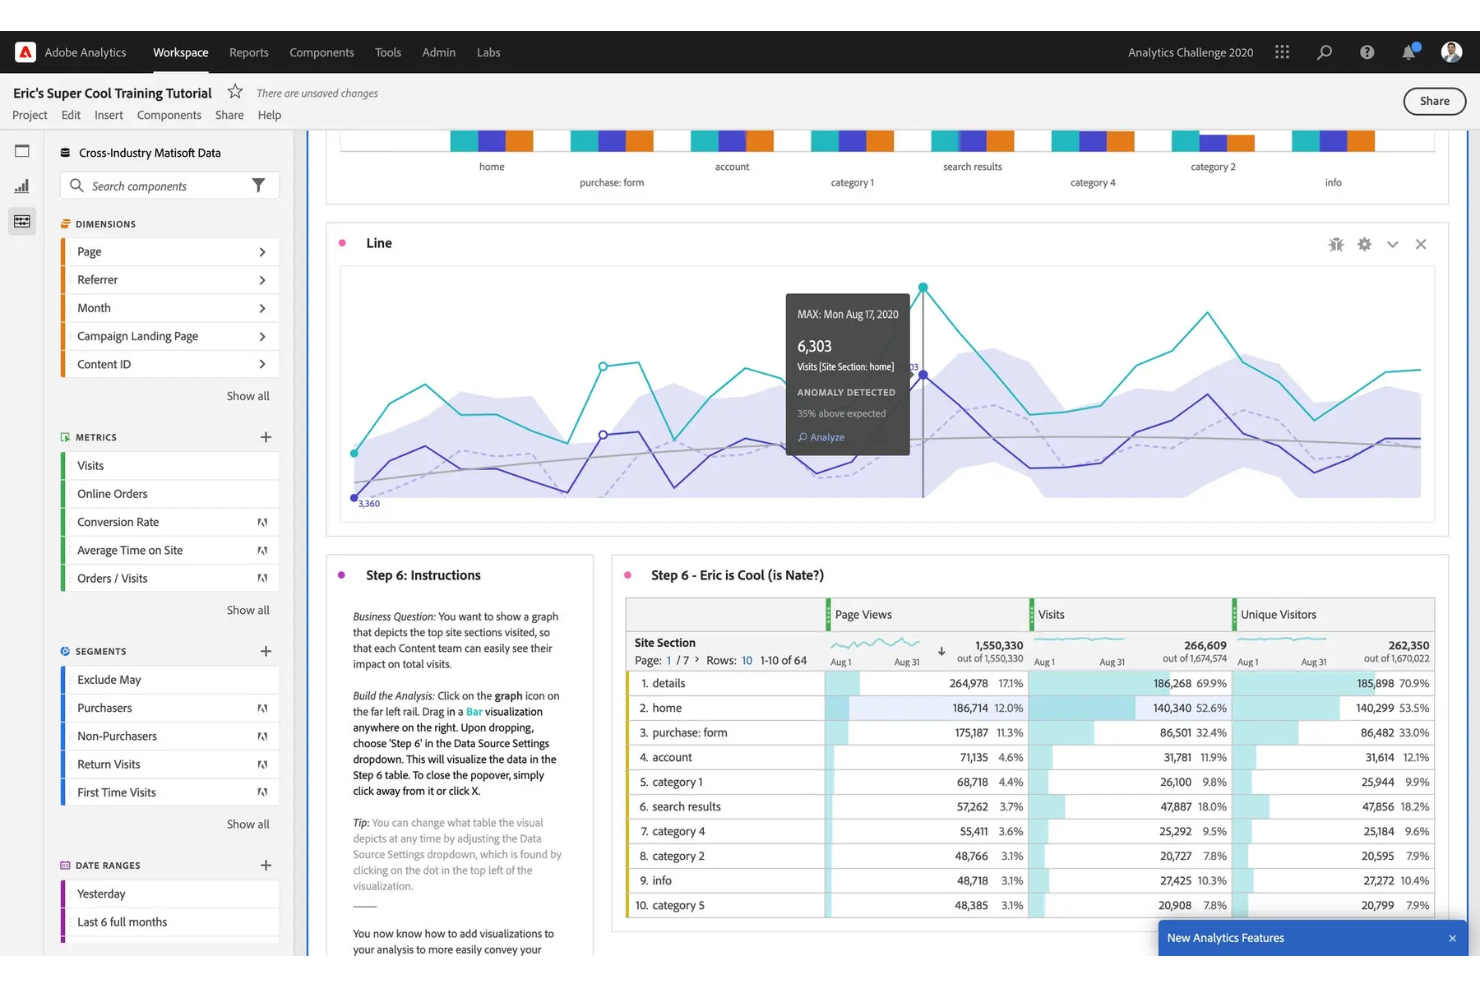The height and width of the screenshot is (987, 1480).
Task: Click the Adobe Analytics logo icon
Action: pyautogui.click(x=25, y=52)
